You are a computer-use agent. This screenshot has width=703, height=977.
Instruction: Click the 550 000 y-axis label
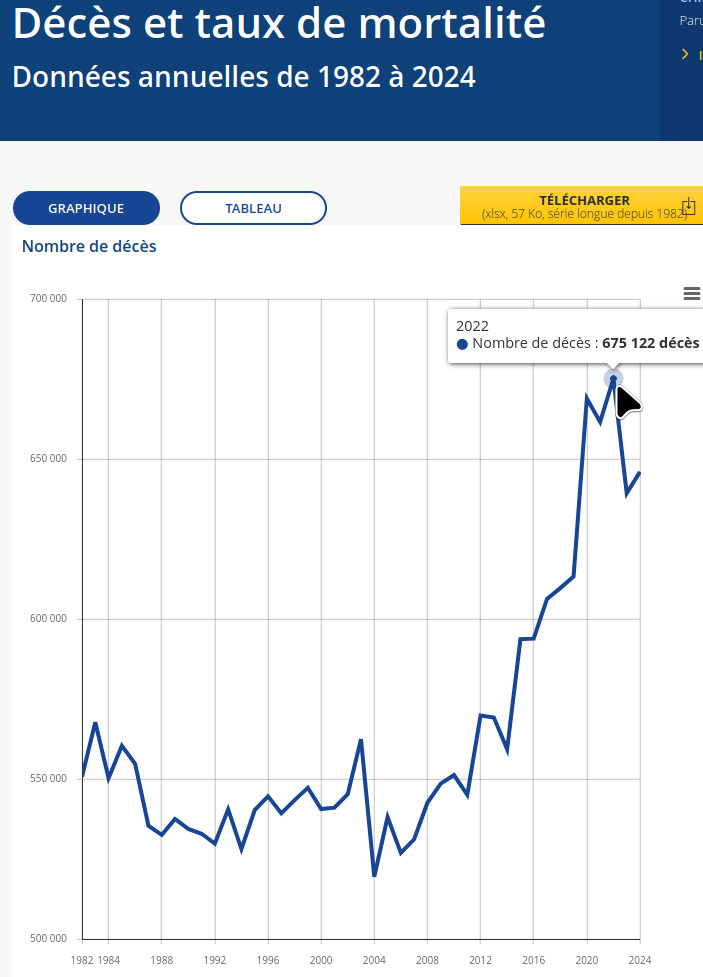pos(48,779)
